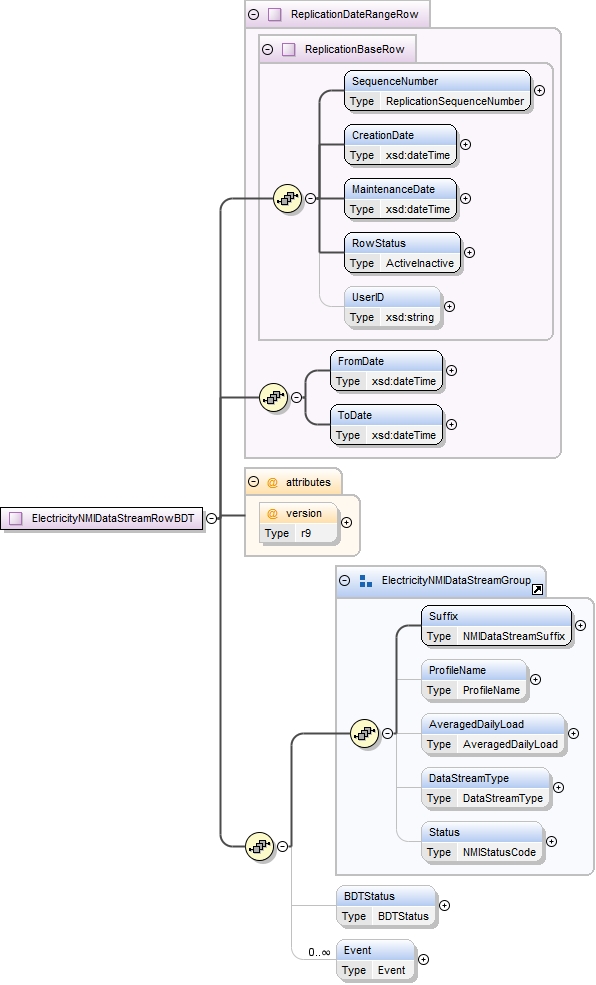Click the @ icon of version attribute
596x985 pixels.
pyautogui.click(x=272, y=514)
